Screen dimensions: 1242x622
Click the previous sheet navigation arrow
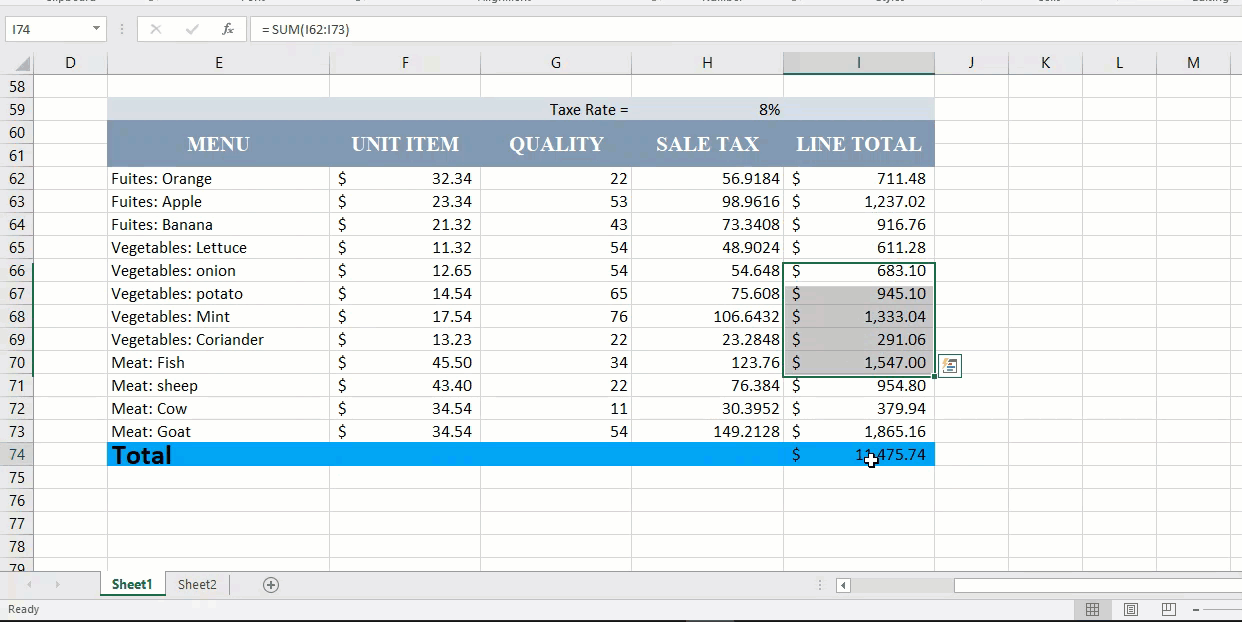29,585
